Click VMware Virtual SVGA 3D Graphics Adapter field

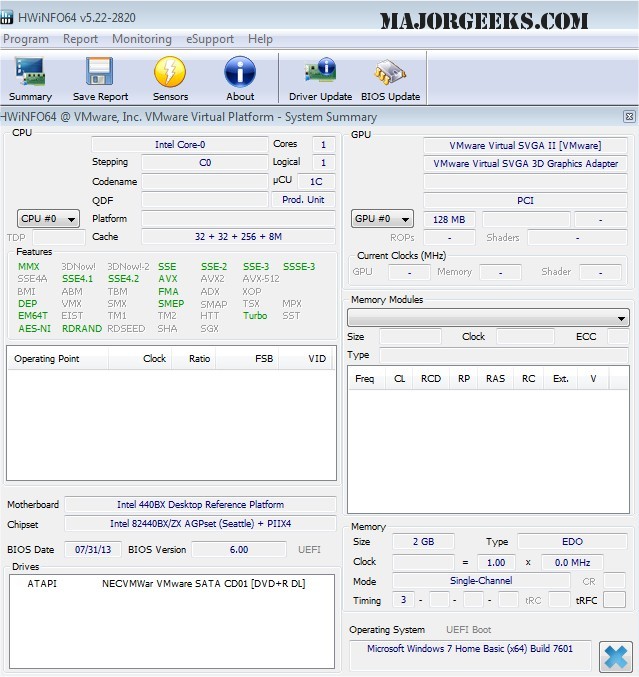click(x=525, y=164)
